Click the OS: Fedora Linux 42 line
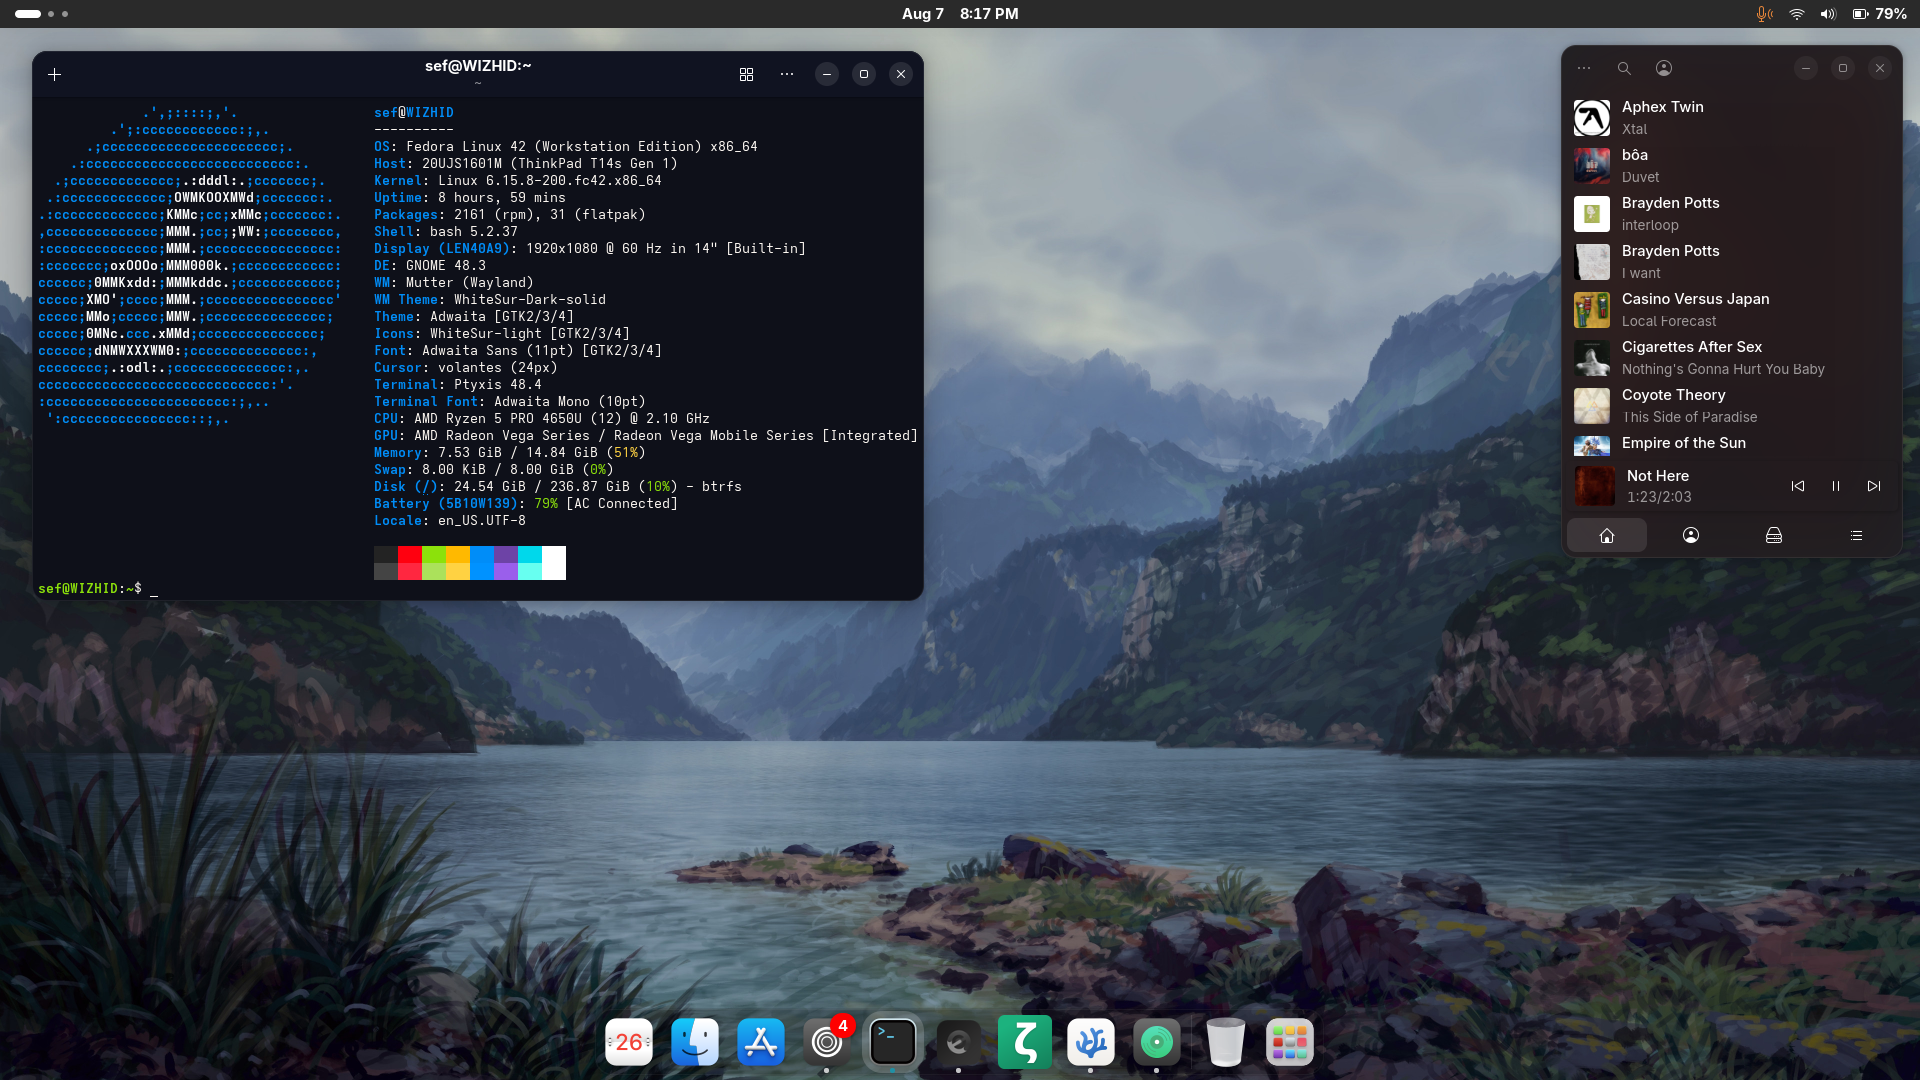 pyautogui.click(x=566, y=147)
